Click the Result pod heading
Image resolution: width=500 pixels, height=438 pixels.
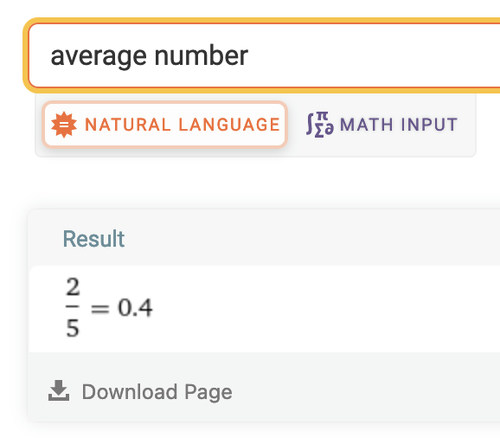point(94,239)
